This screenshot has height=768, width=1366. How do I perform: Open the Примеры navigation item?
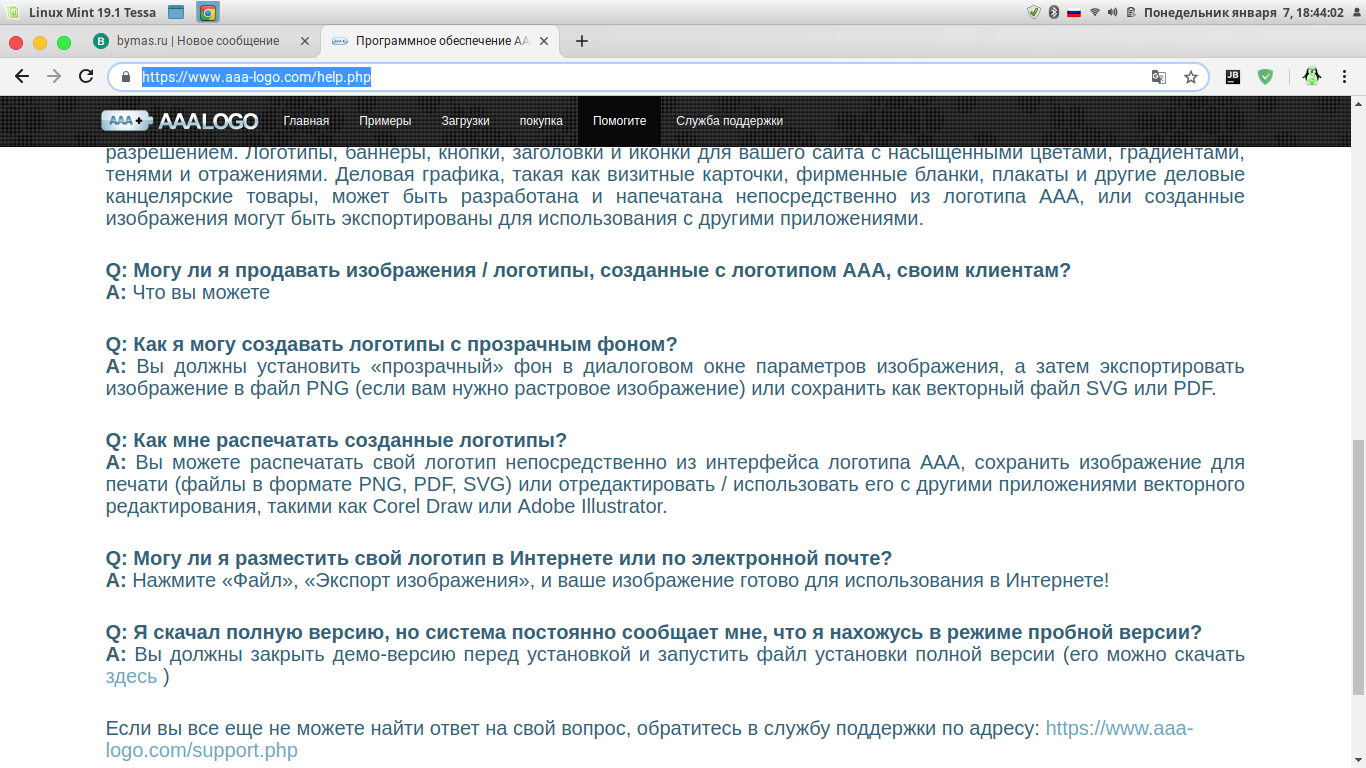pos(385,121)
